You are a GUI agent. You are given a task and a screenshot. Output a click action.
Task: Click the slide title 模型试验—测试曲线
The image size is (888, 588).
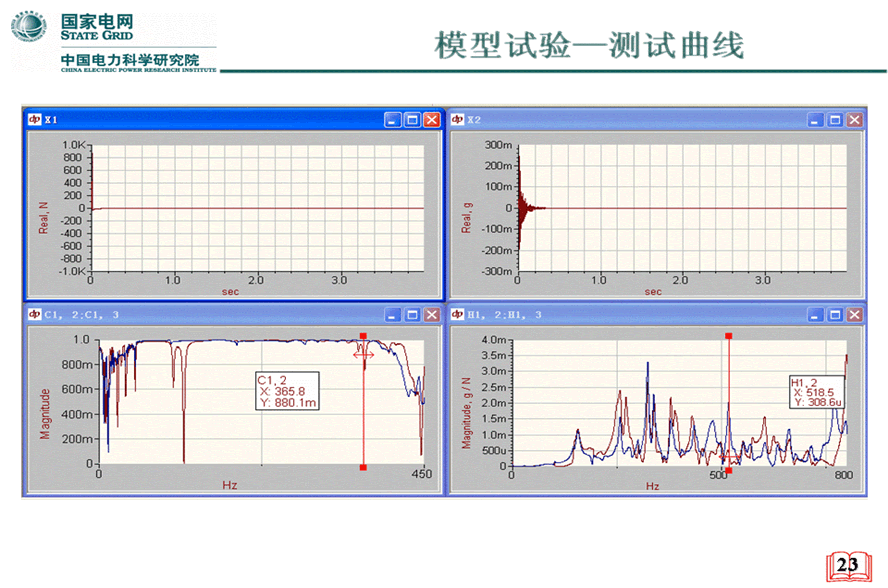(x=590, y=46)
